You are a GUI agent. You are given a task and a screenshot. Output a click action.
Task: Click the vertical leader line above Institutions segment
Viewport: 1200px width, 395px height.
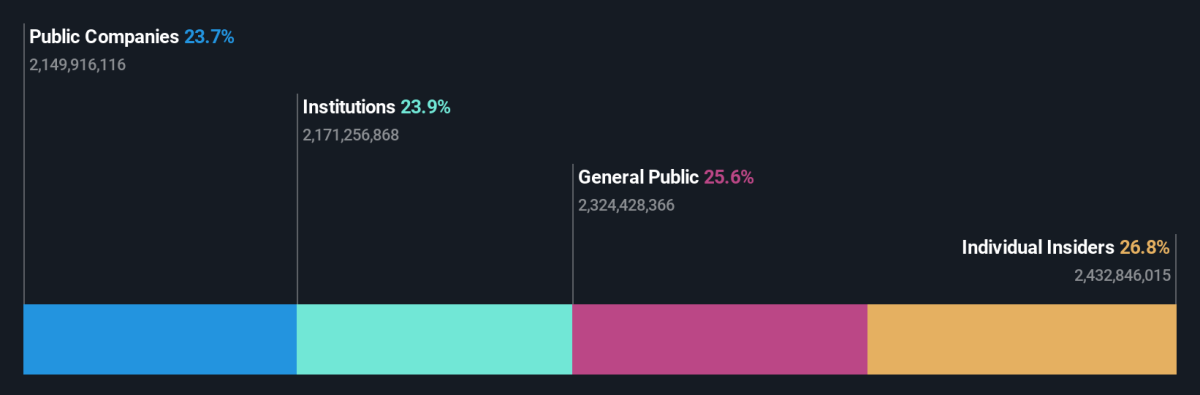point(297,199)
